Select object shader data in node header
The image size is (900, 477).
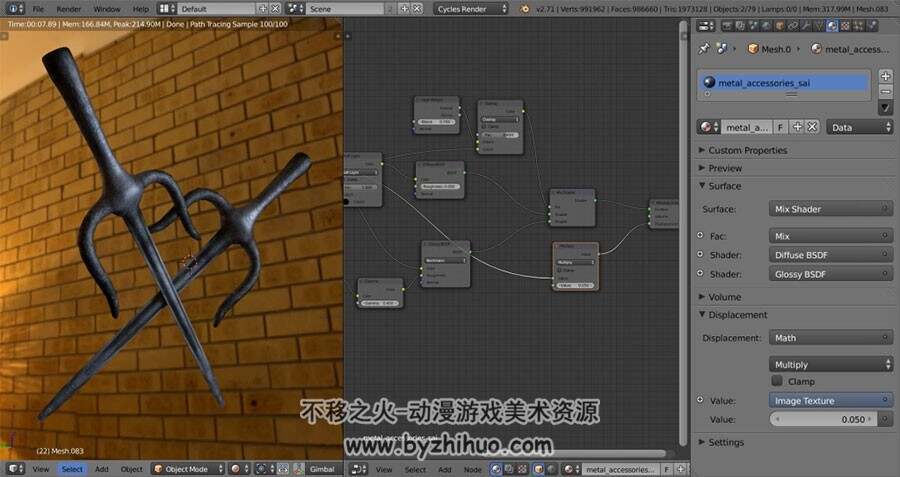point(538,470)
